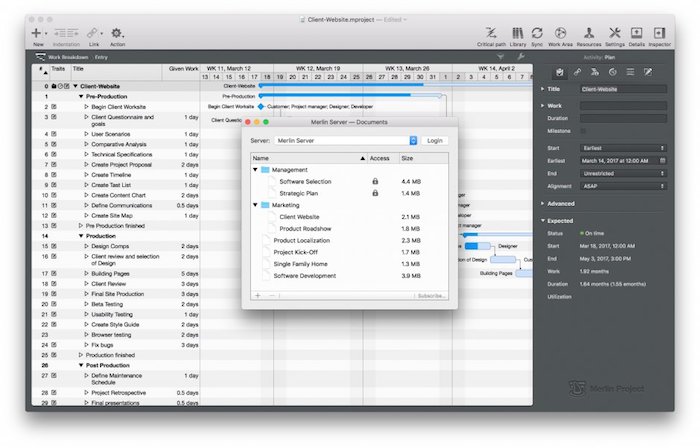
Task: Collapse the Management folder
Action: (x=255, y=170)
